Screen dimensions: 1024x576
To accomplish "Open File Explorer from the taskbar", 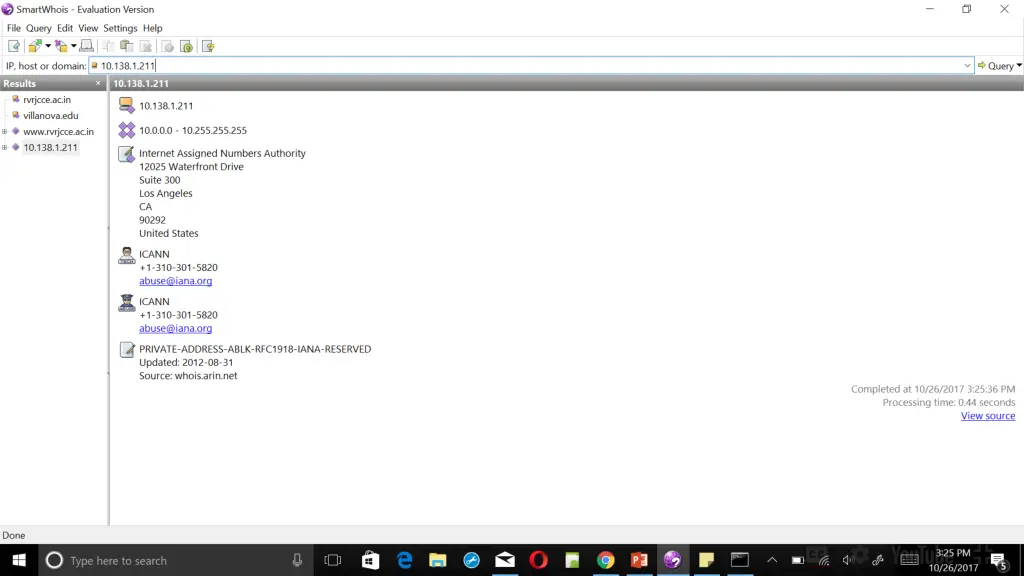I will (438, 560).
